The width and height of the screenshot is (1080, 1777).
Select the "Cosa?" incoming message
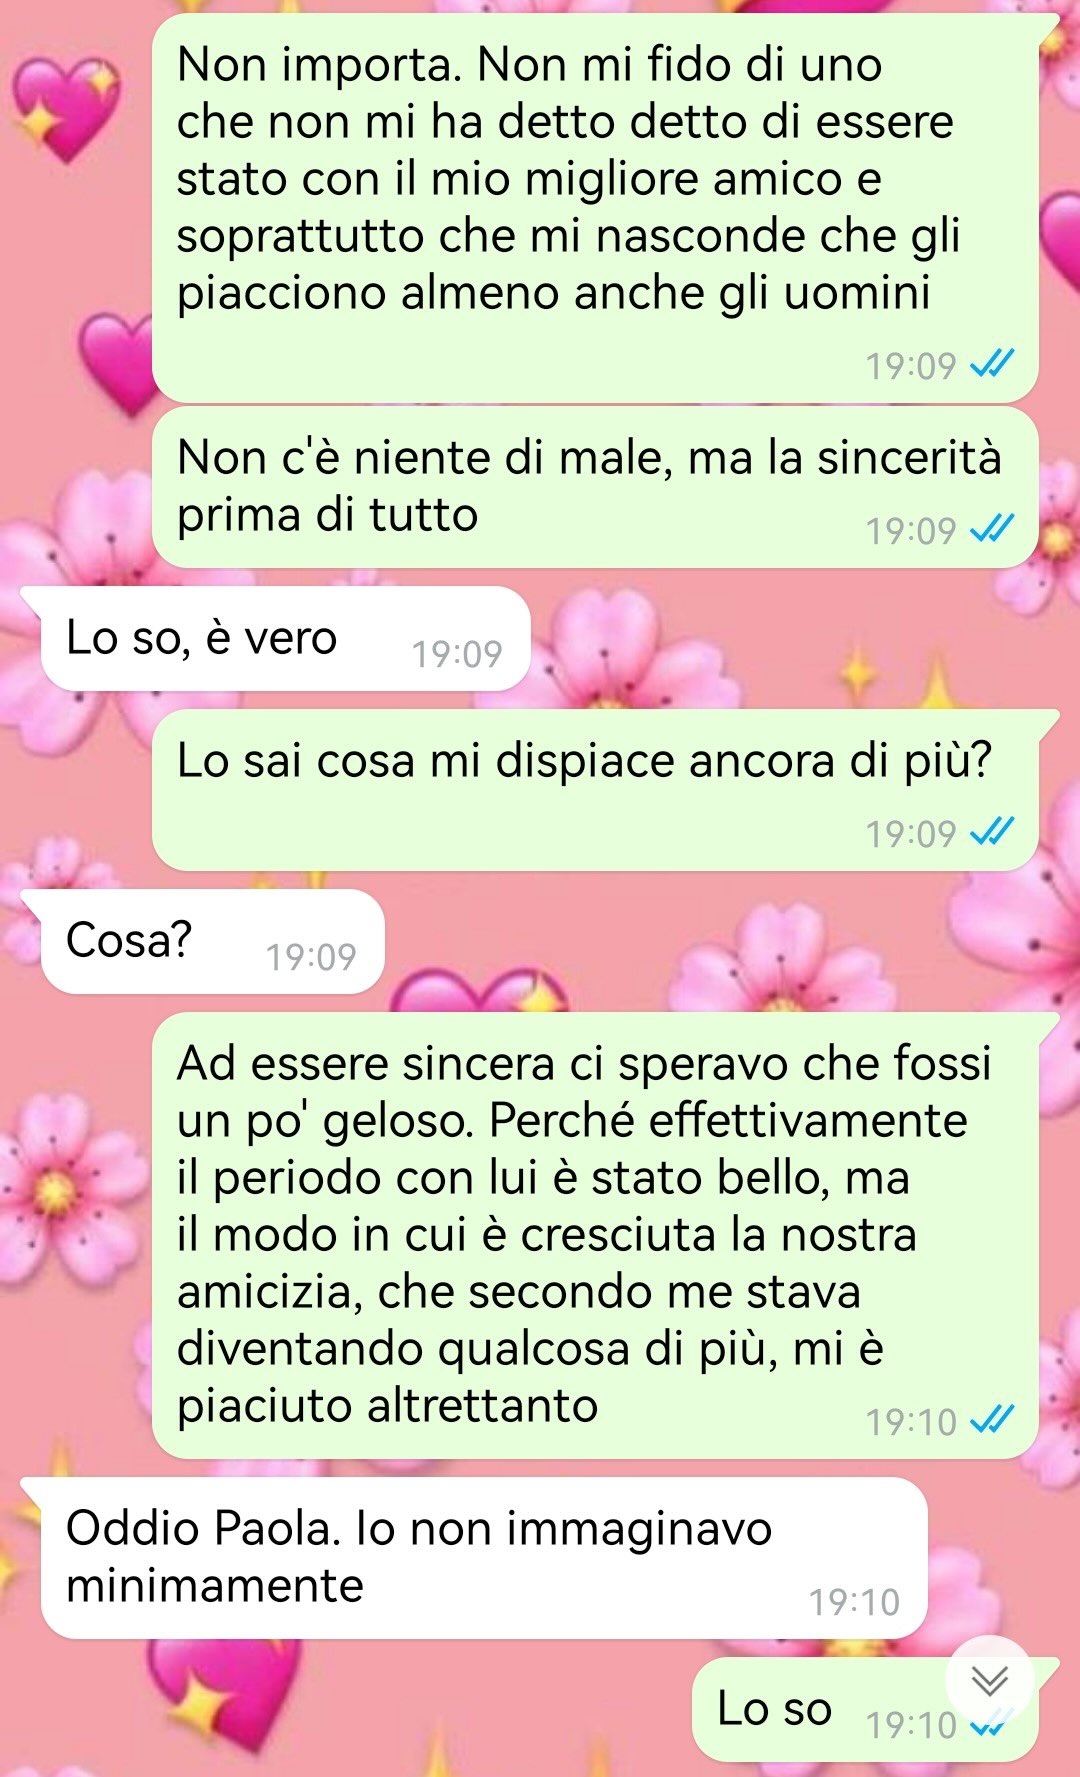click(212, 941)
